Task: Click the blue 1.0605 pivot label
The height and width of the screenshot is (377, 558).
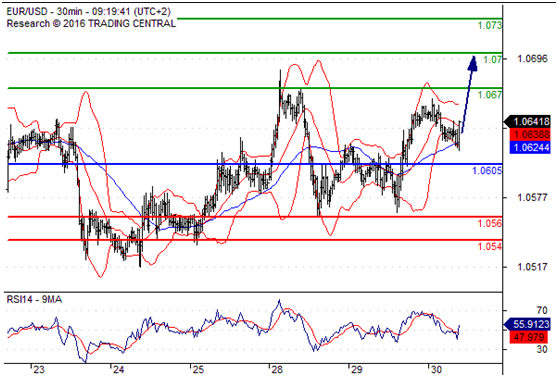Action: pos(487,171)
